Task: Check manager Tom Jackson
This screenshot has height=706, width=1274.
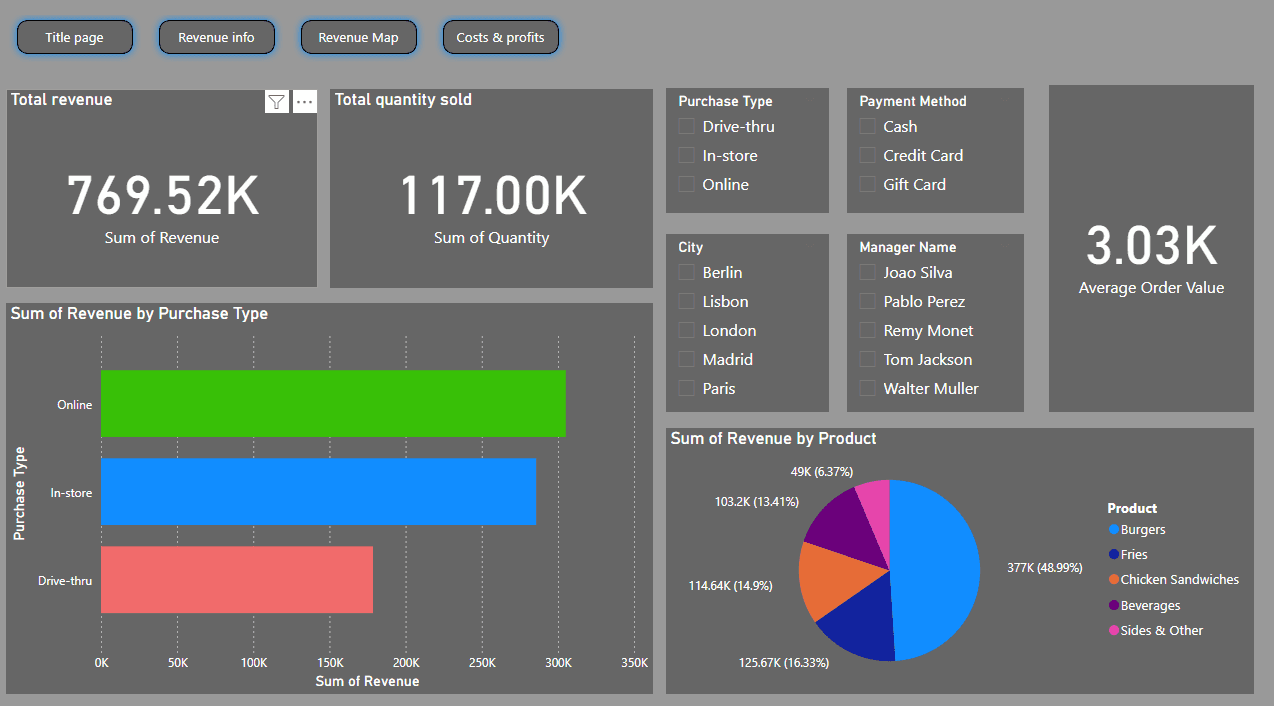Action: (867, 359)
